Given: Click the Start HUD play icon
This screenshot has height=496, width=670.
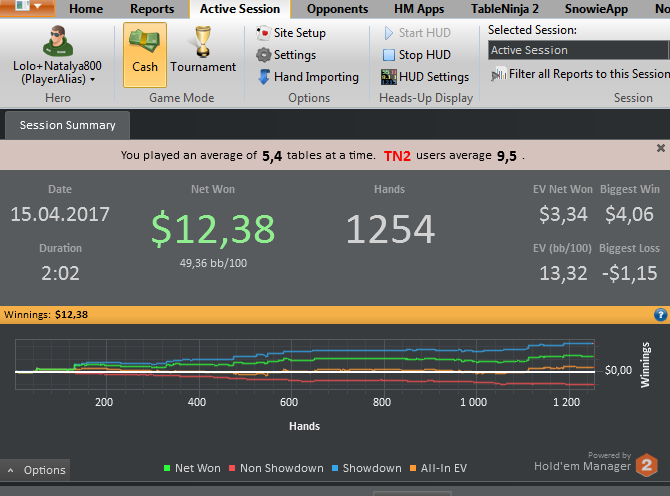Looking at the screenshot, I should 389,33.
